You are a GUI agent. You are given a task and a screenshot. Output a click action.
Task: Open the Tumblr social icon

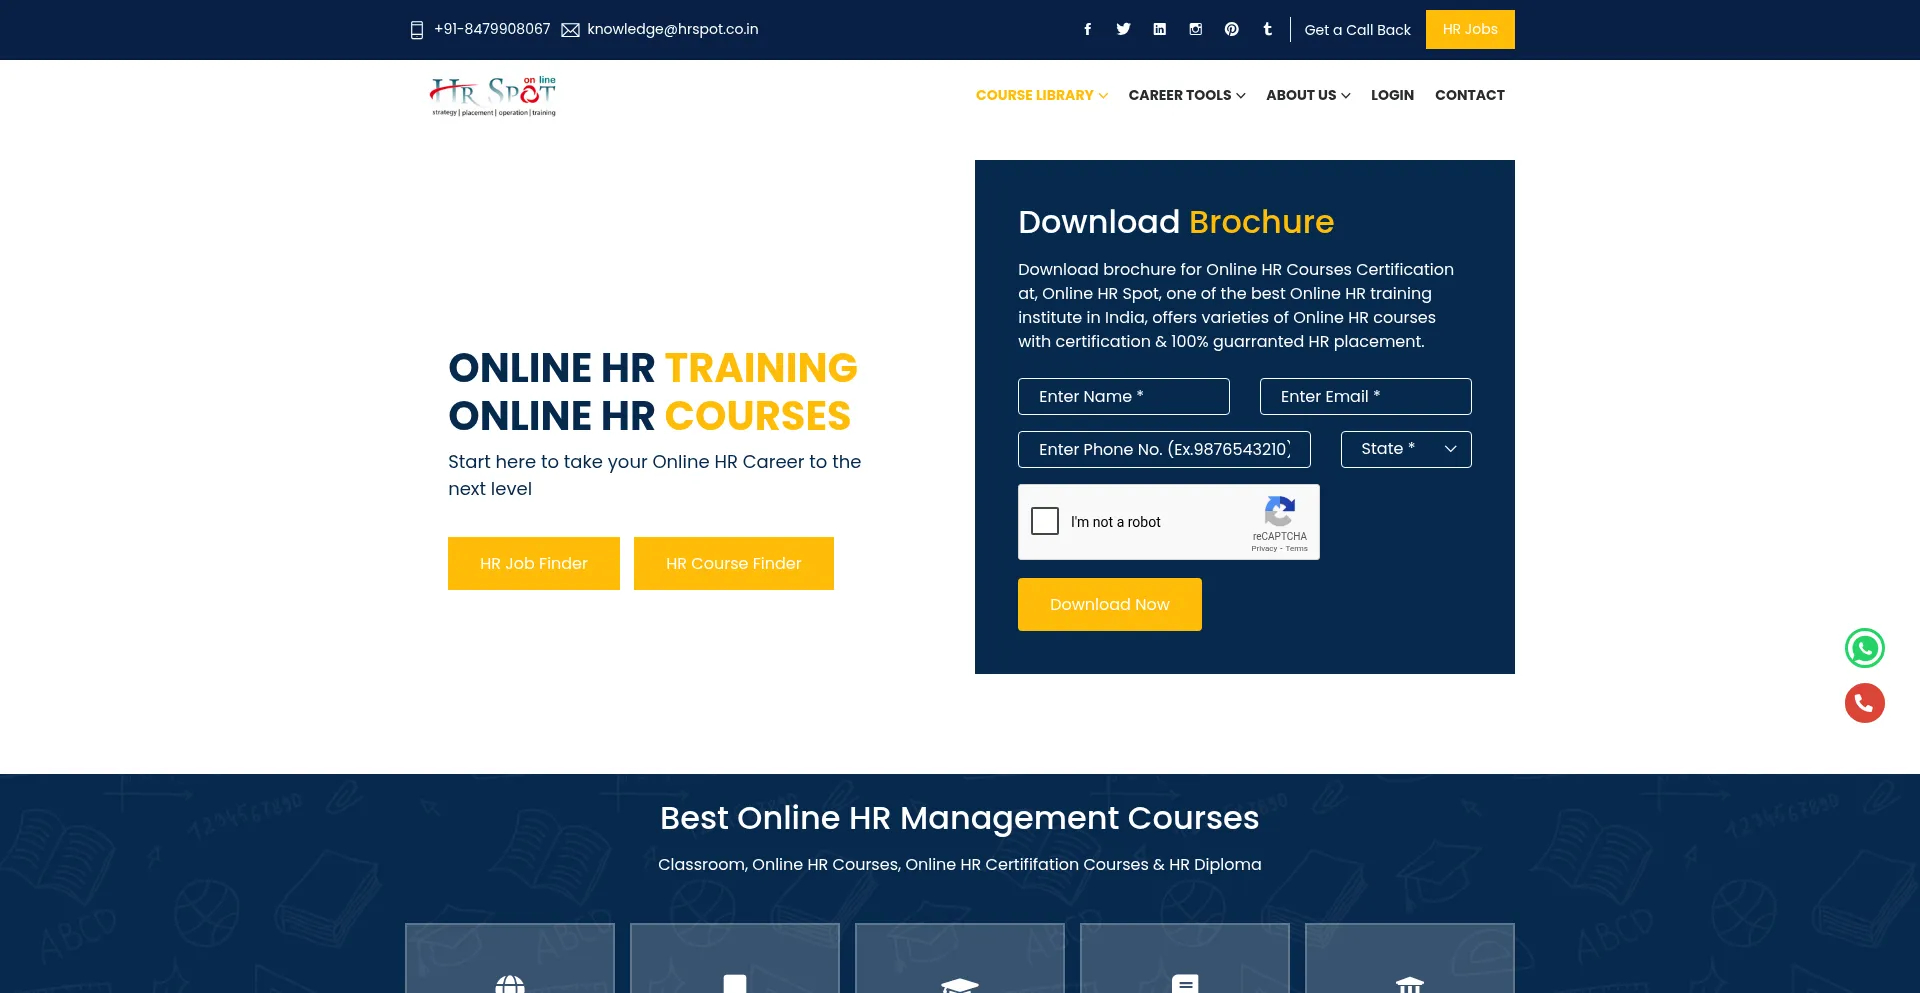[1267, 30]
